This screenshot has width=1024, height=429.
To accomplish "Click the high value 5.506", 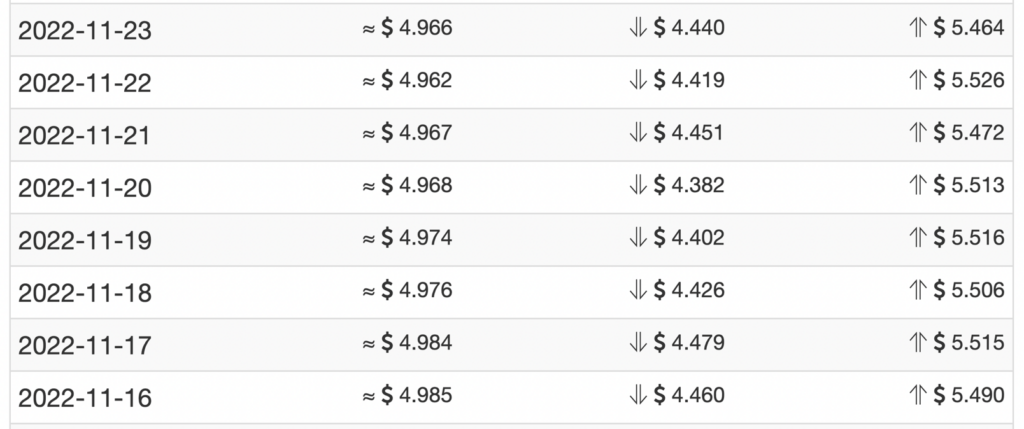I will click(978, 291).
